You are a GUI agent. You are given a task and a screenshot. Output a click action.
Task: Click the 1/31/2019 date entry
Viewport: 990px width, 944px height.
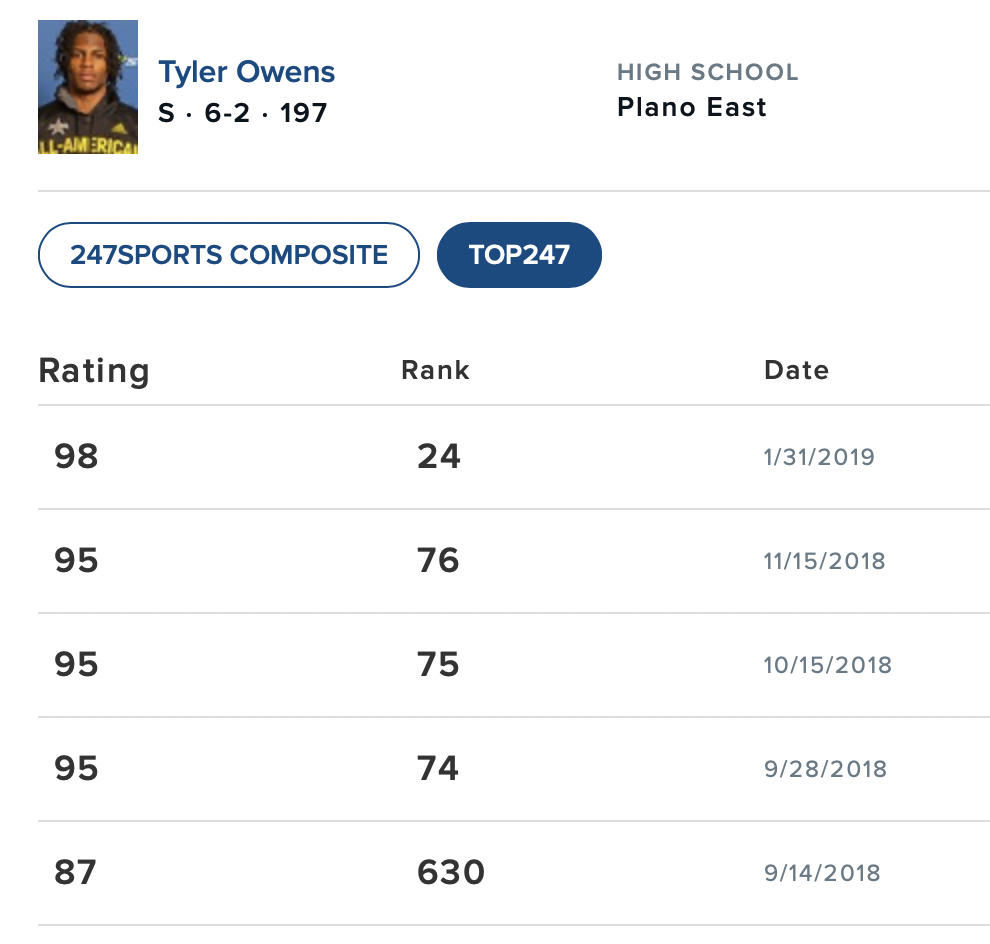[819, 457]
